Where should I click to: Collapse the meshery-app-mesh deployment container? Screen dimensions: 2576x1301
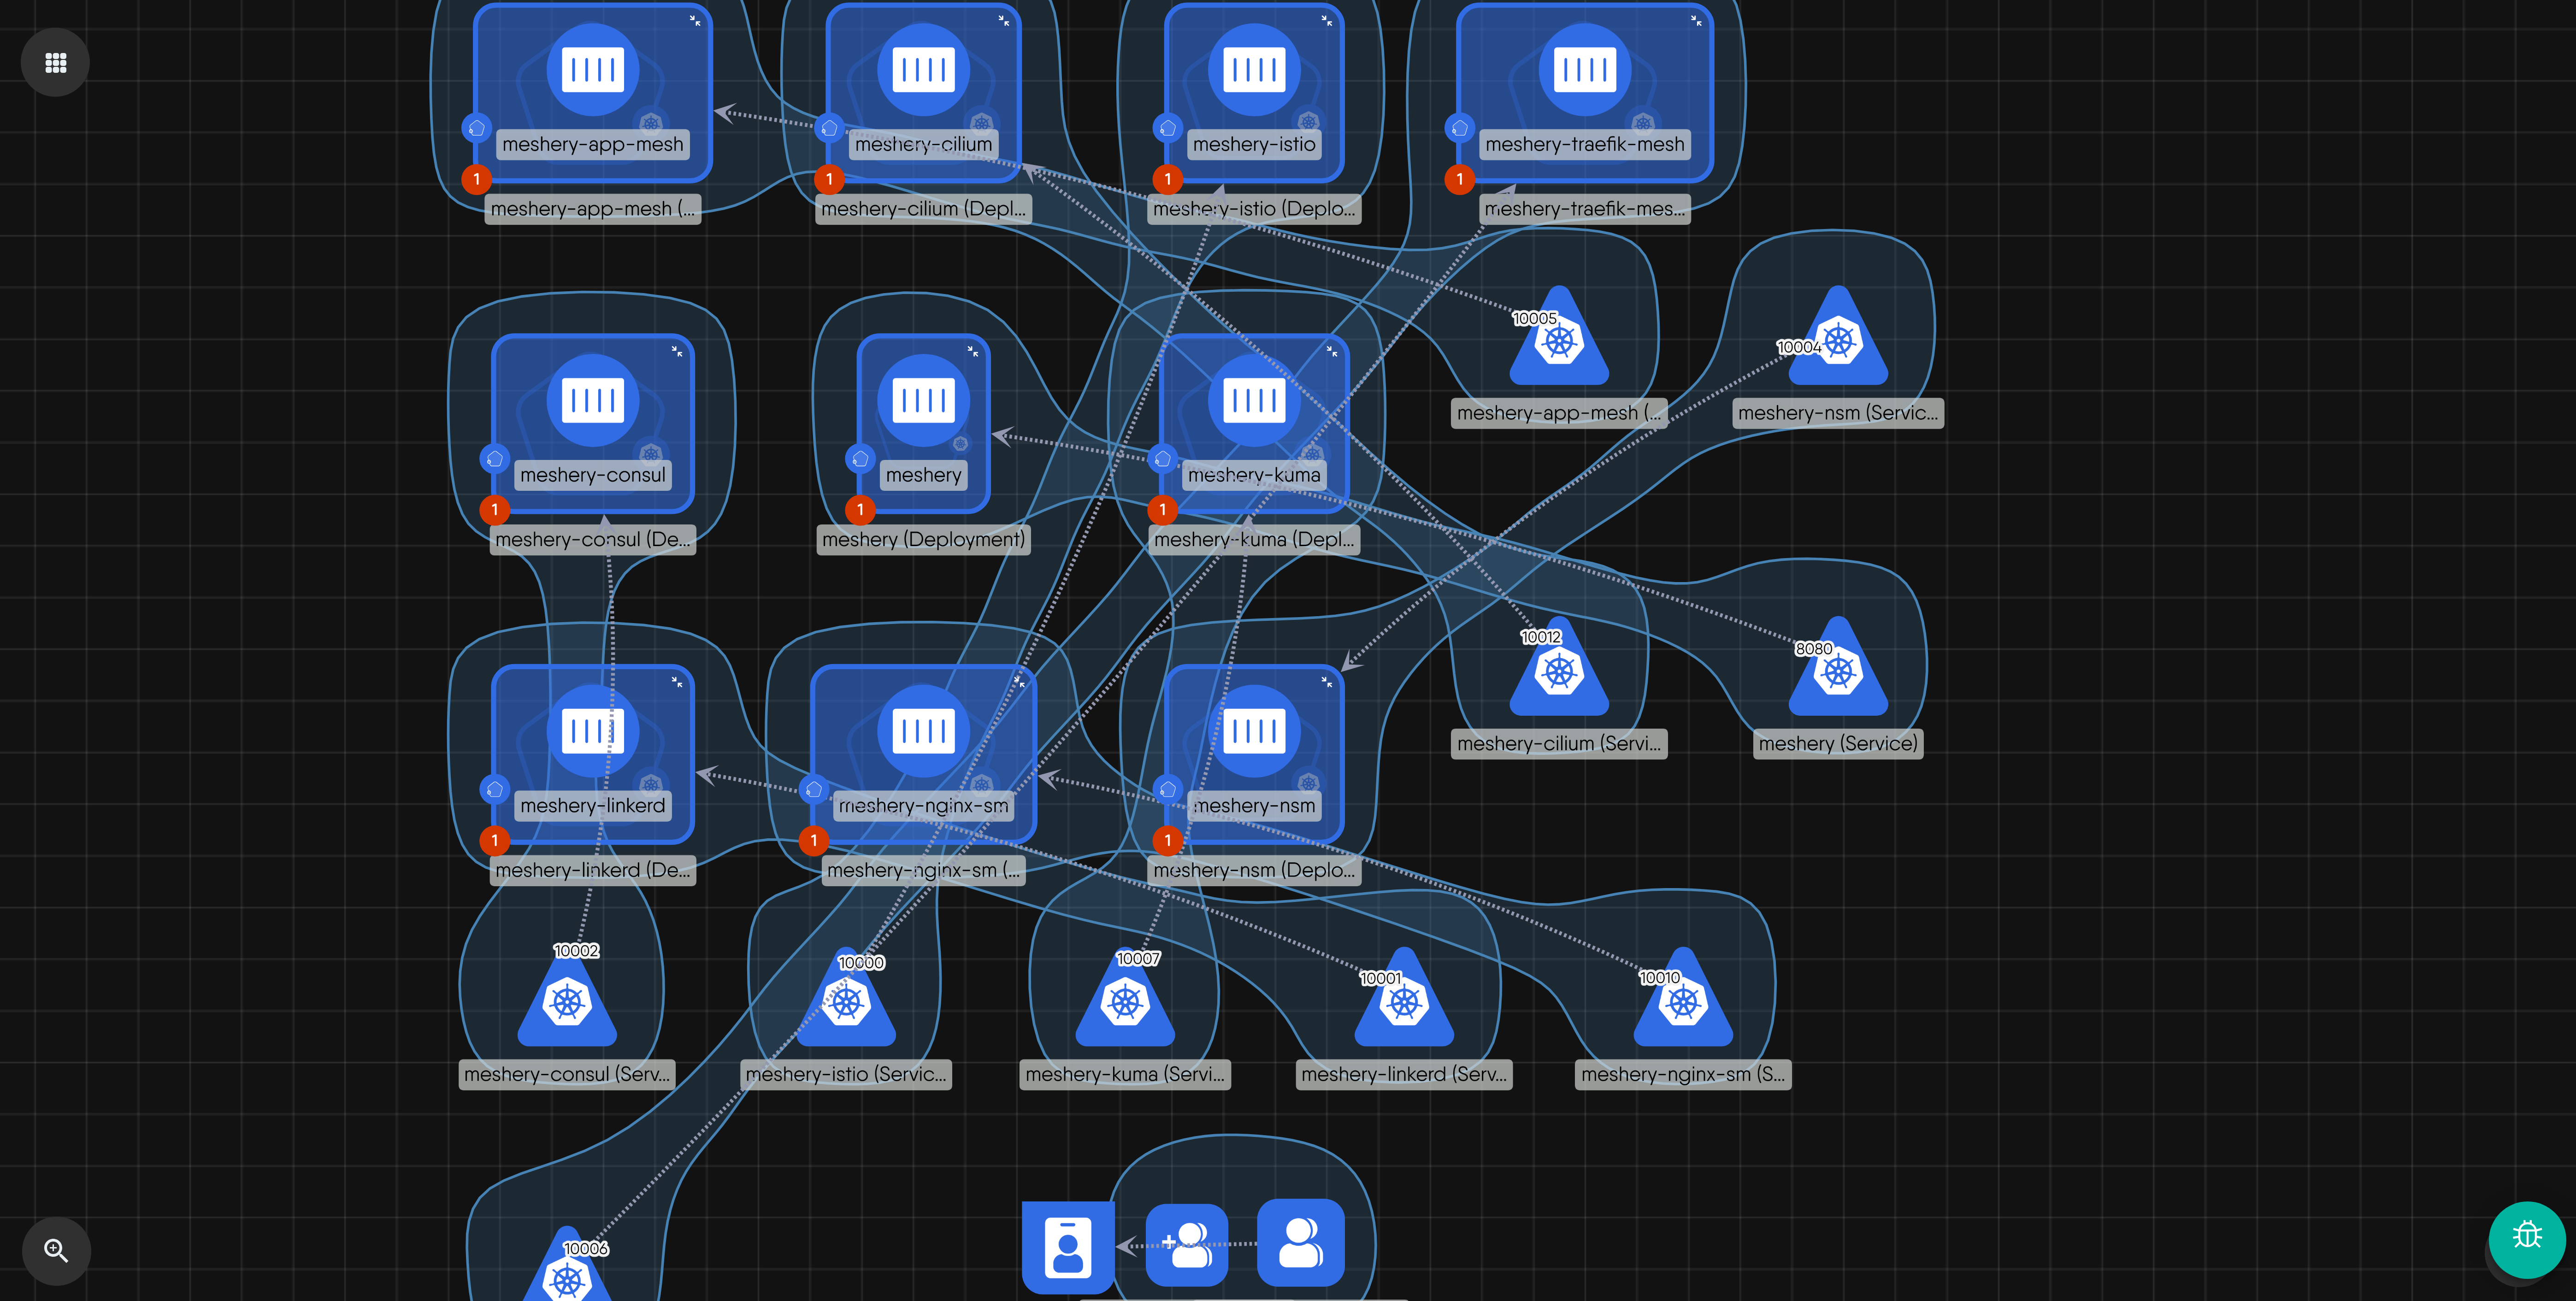coord(695,20)
